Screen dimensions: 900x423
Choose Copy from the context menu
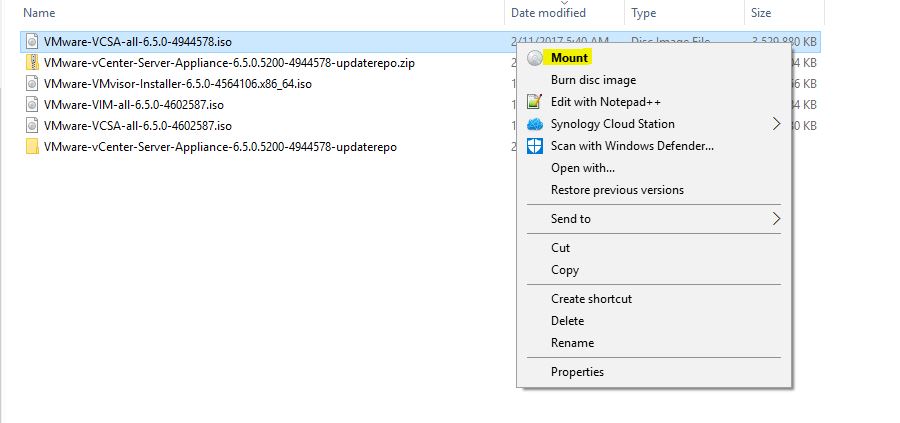565,270
